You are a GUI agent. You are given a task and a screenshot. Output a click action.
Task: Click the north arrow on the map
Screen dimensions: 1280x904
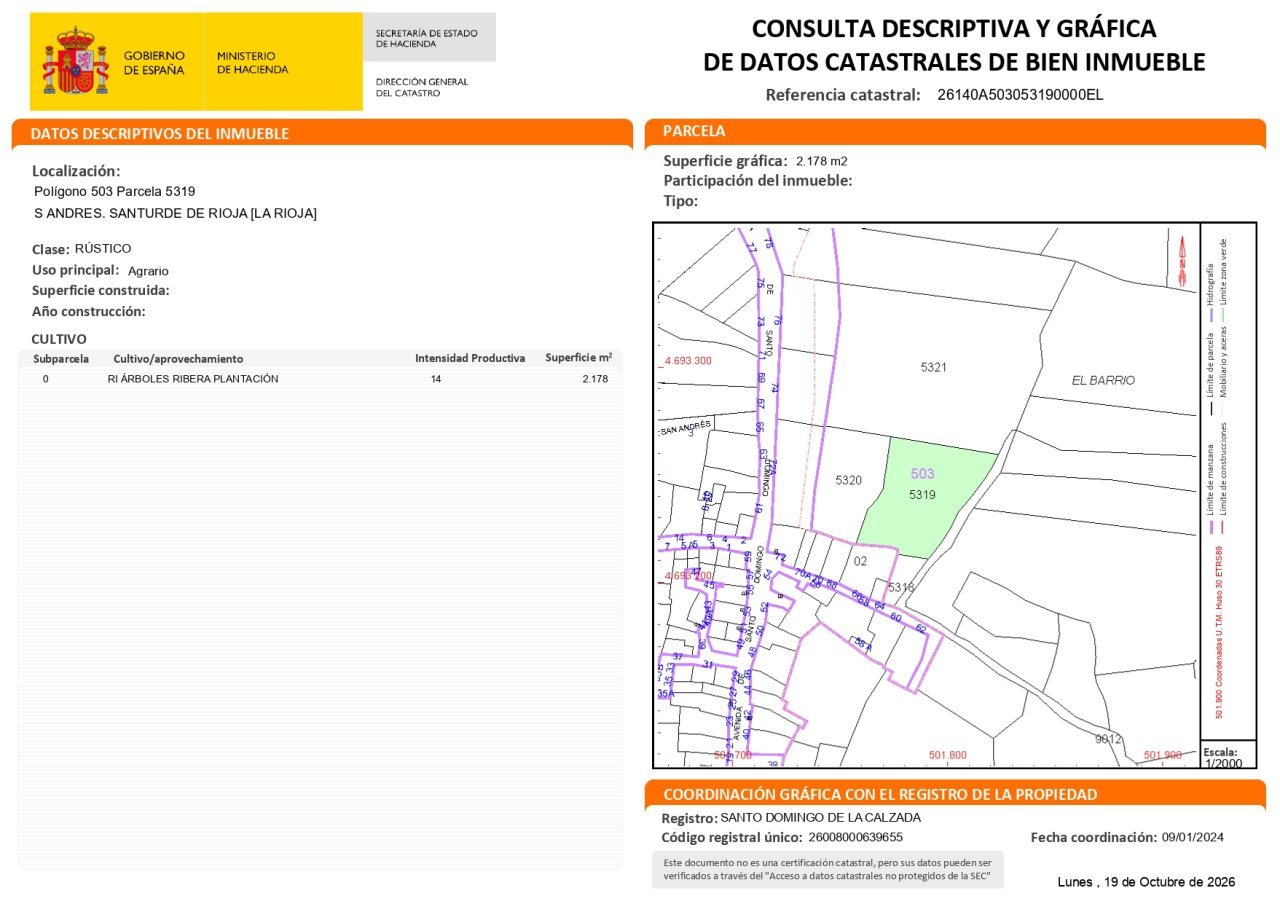click(x=1181, y=260)
